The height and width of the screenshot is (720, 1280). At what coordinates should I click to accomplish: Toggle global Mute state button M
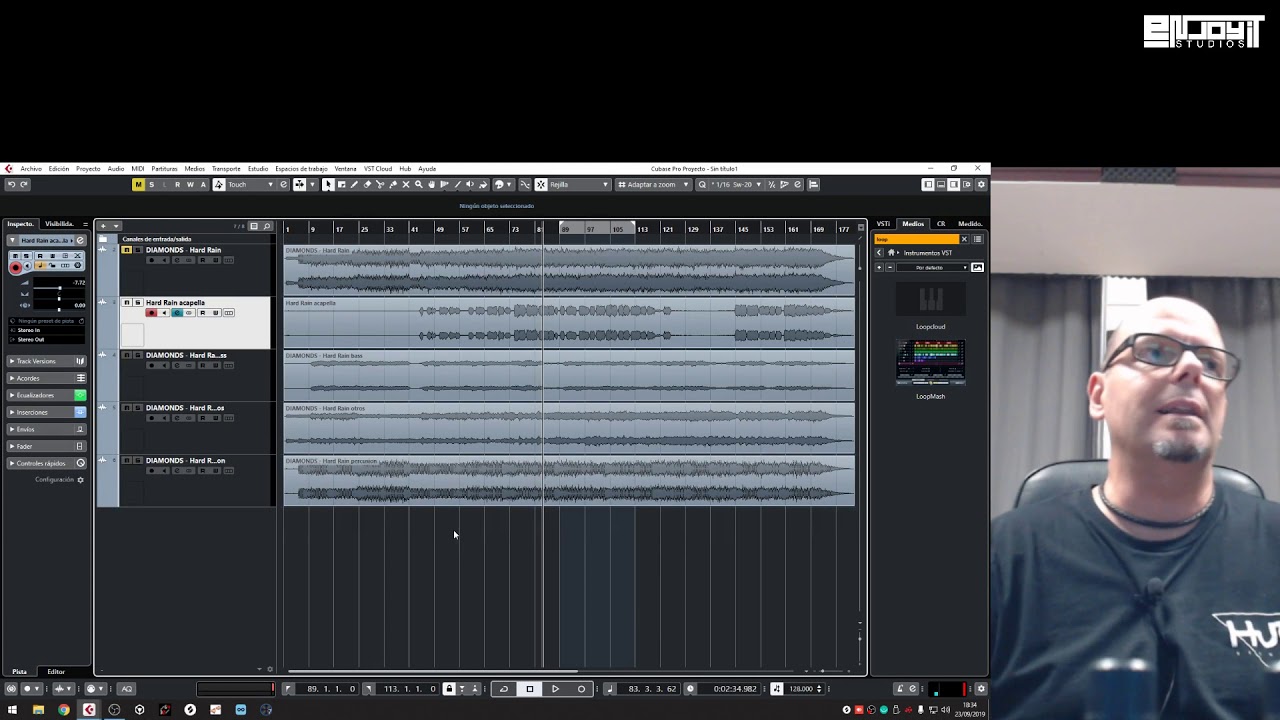pyautogui.click(x=138, y=184)
